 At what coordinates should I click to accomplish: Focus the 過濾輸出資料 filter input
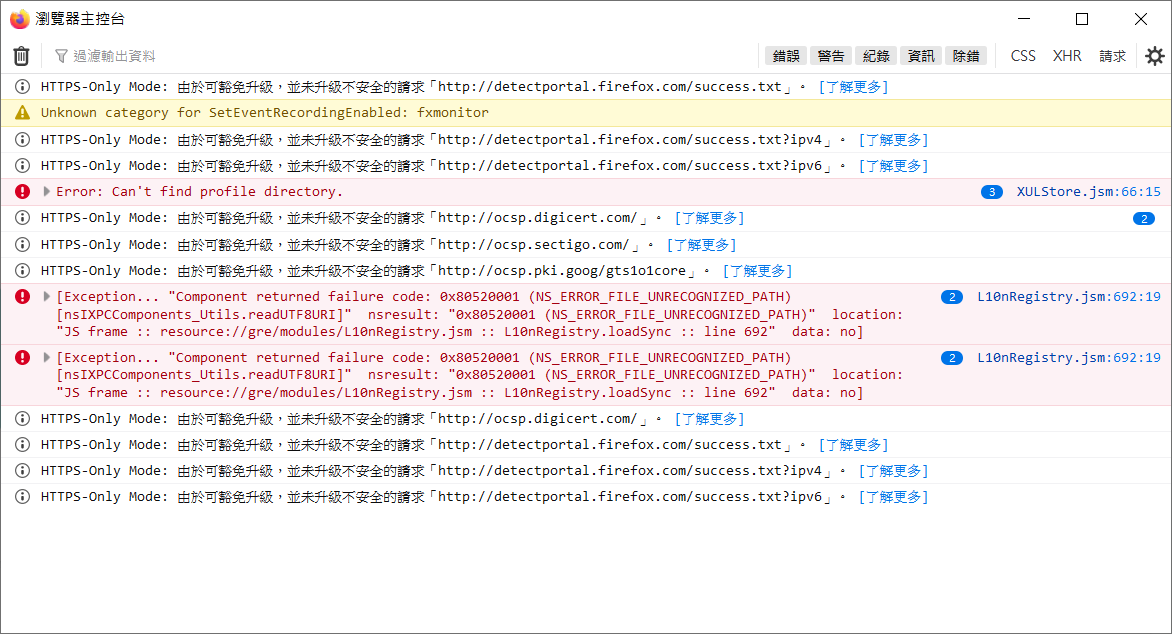coord(404,56)
